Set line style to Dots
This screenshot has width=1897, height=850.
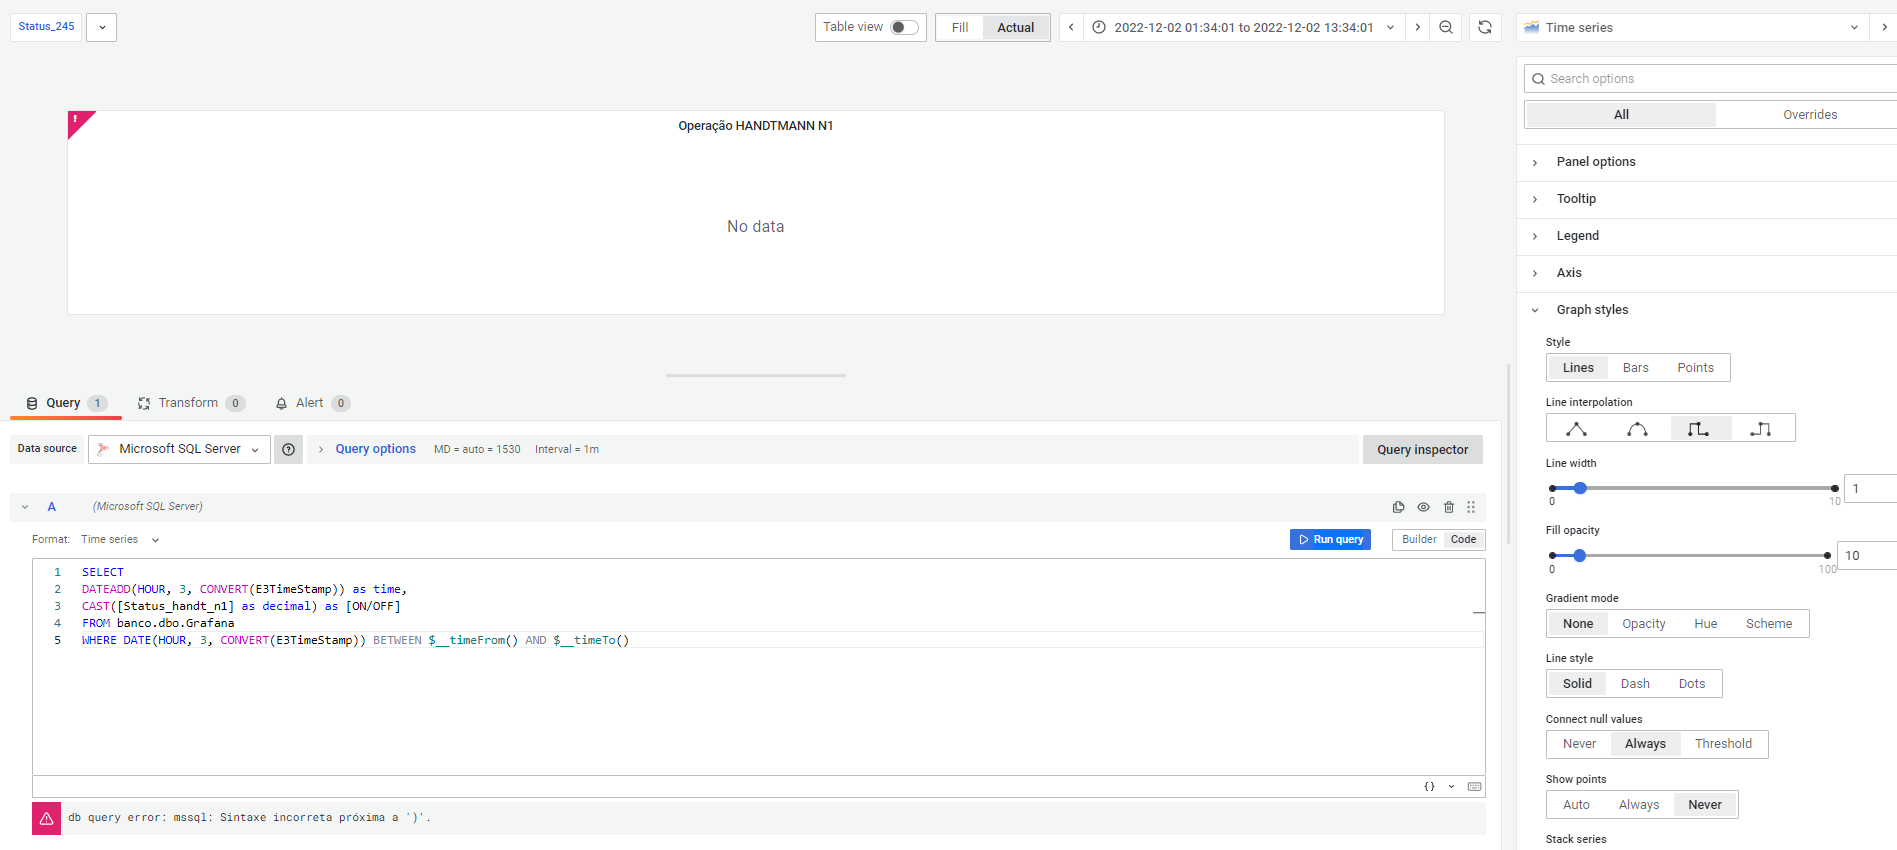pos(1692,684)
